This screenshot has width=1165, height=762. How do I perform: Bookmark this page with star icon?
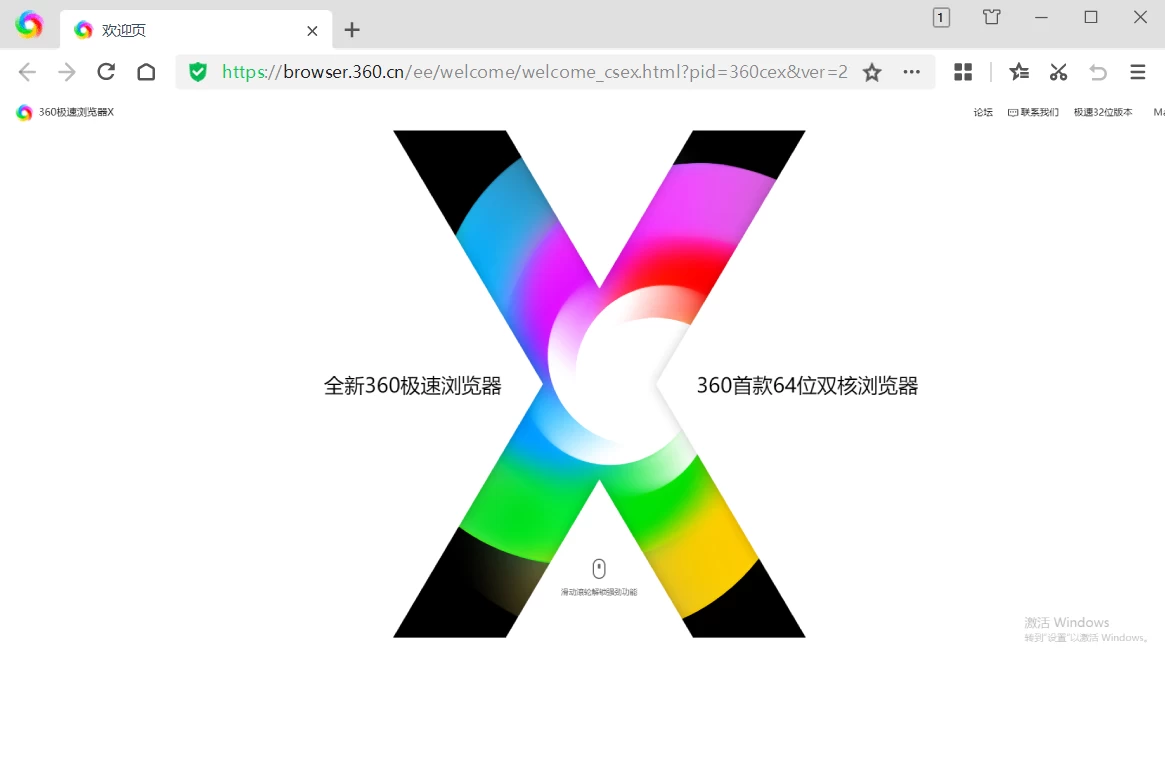(872, 72)
